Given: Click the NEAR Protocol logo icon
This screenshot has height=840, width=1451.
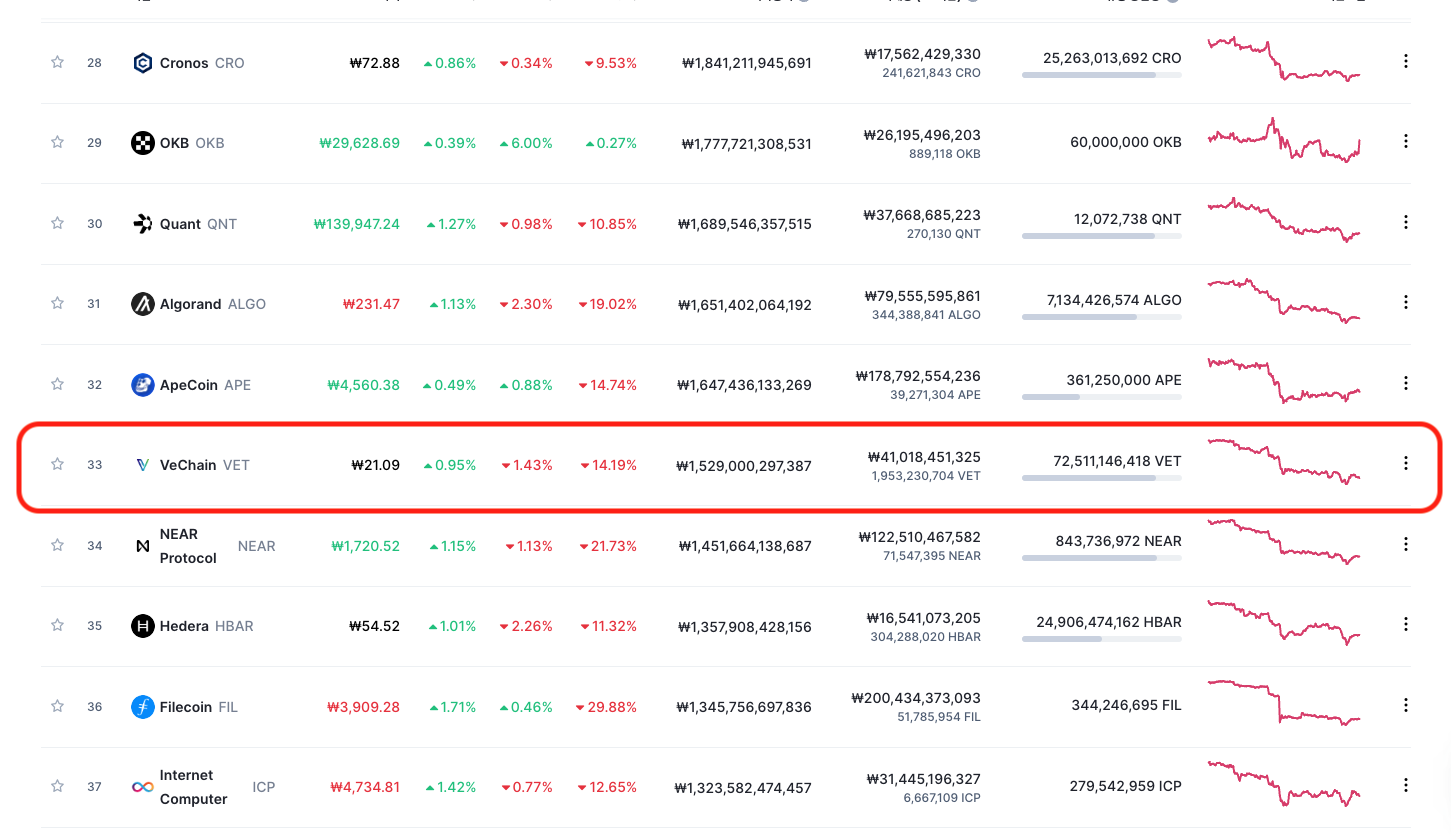Looking at the screenshot, I should point(143,546).
